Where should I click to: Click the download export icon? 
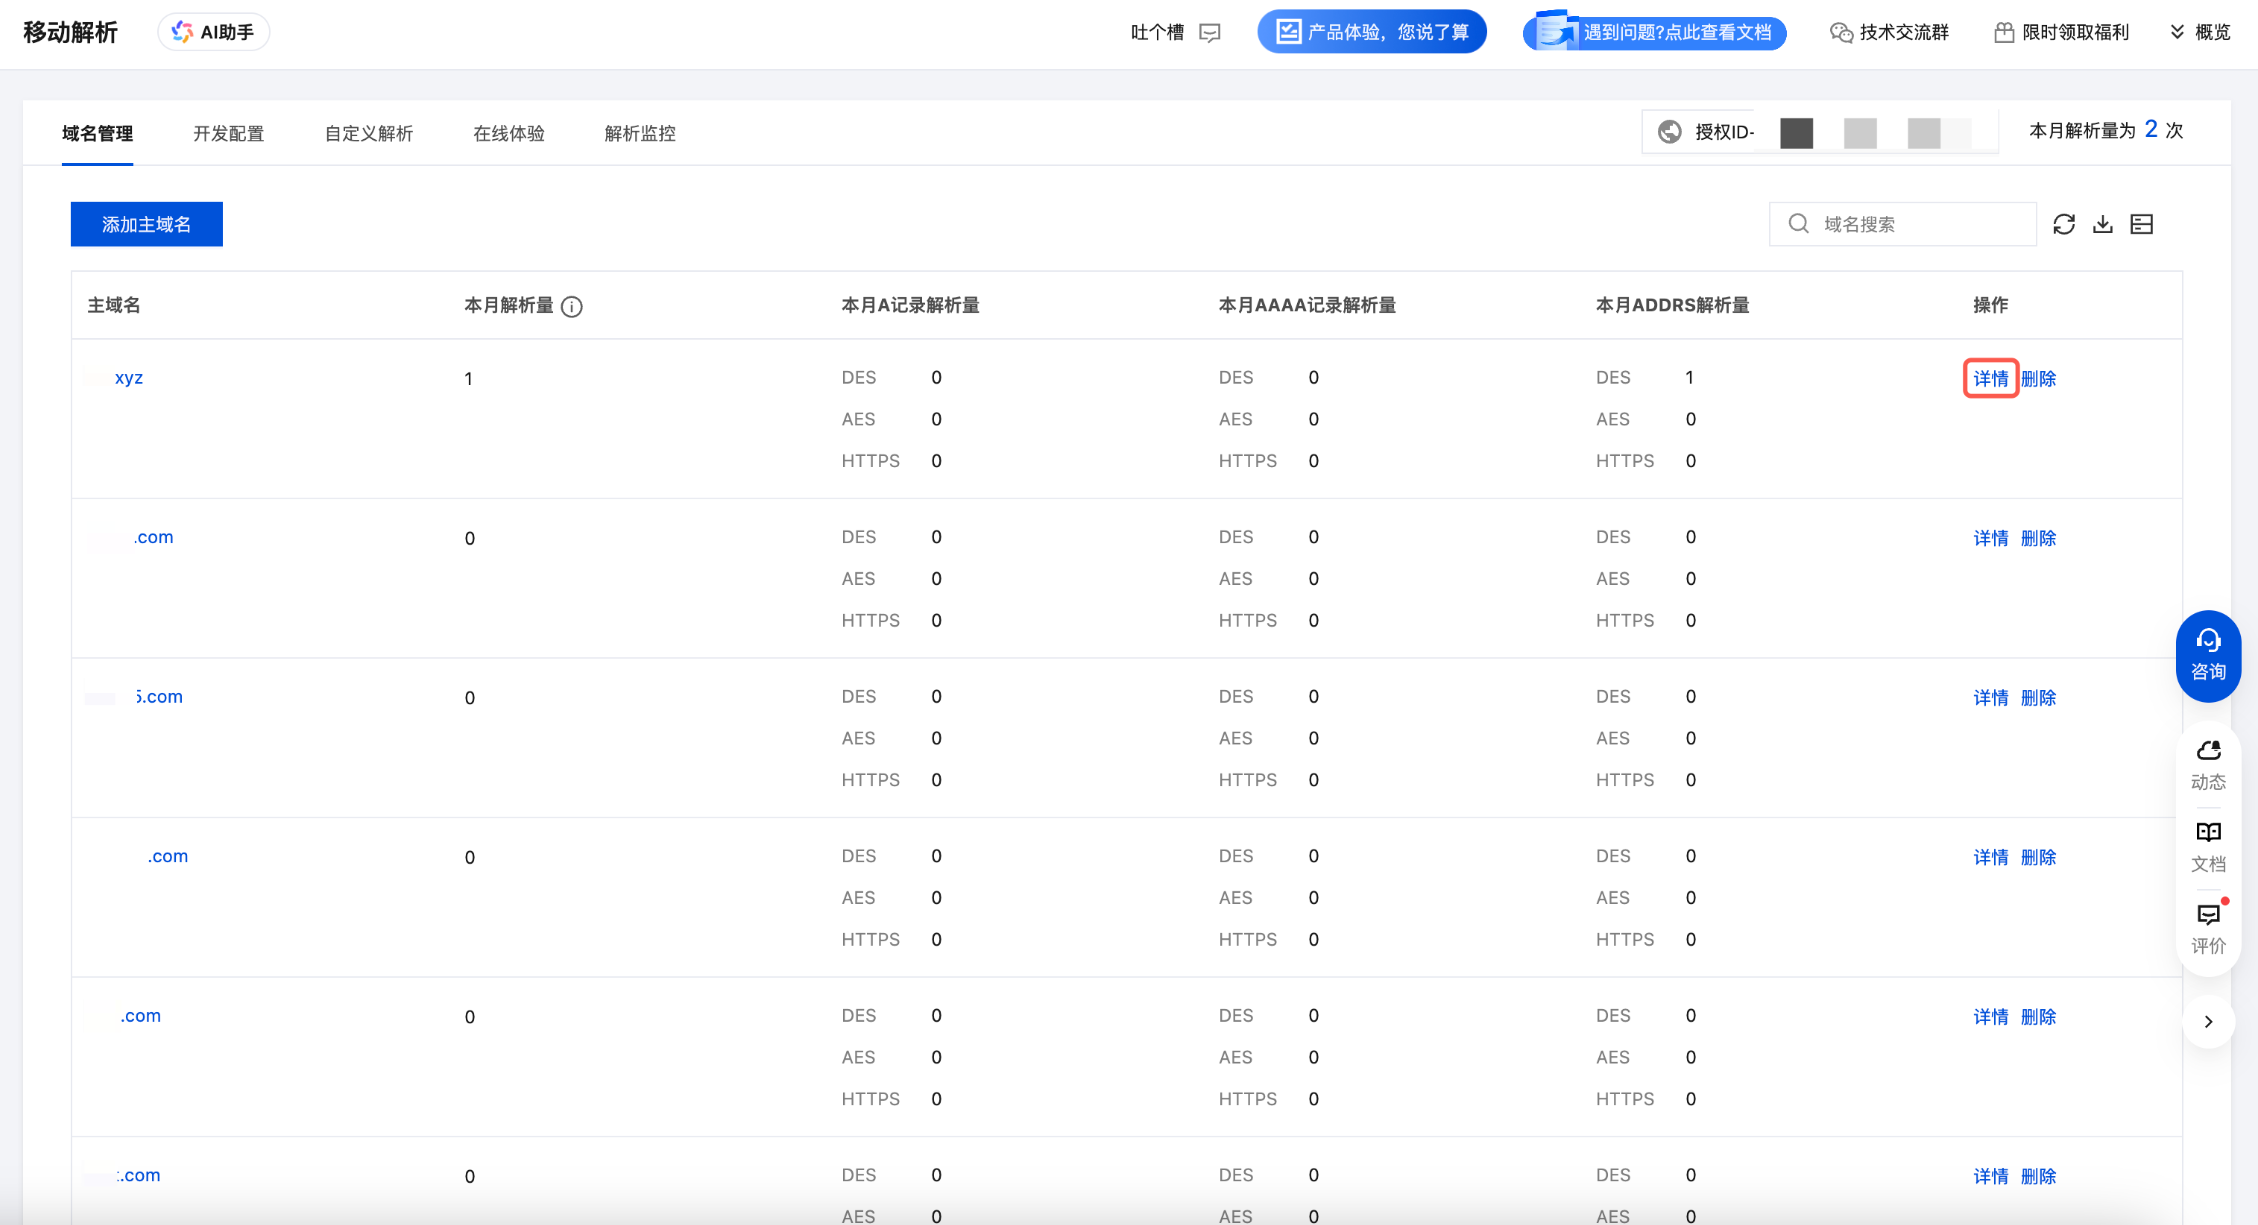coord(2103,224)
